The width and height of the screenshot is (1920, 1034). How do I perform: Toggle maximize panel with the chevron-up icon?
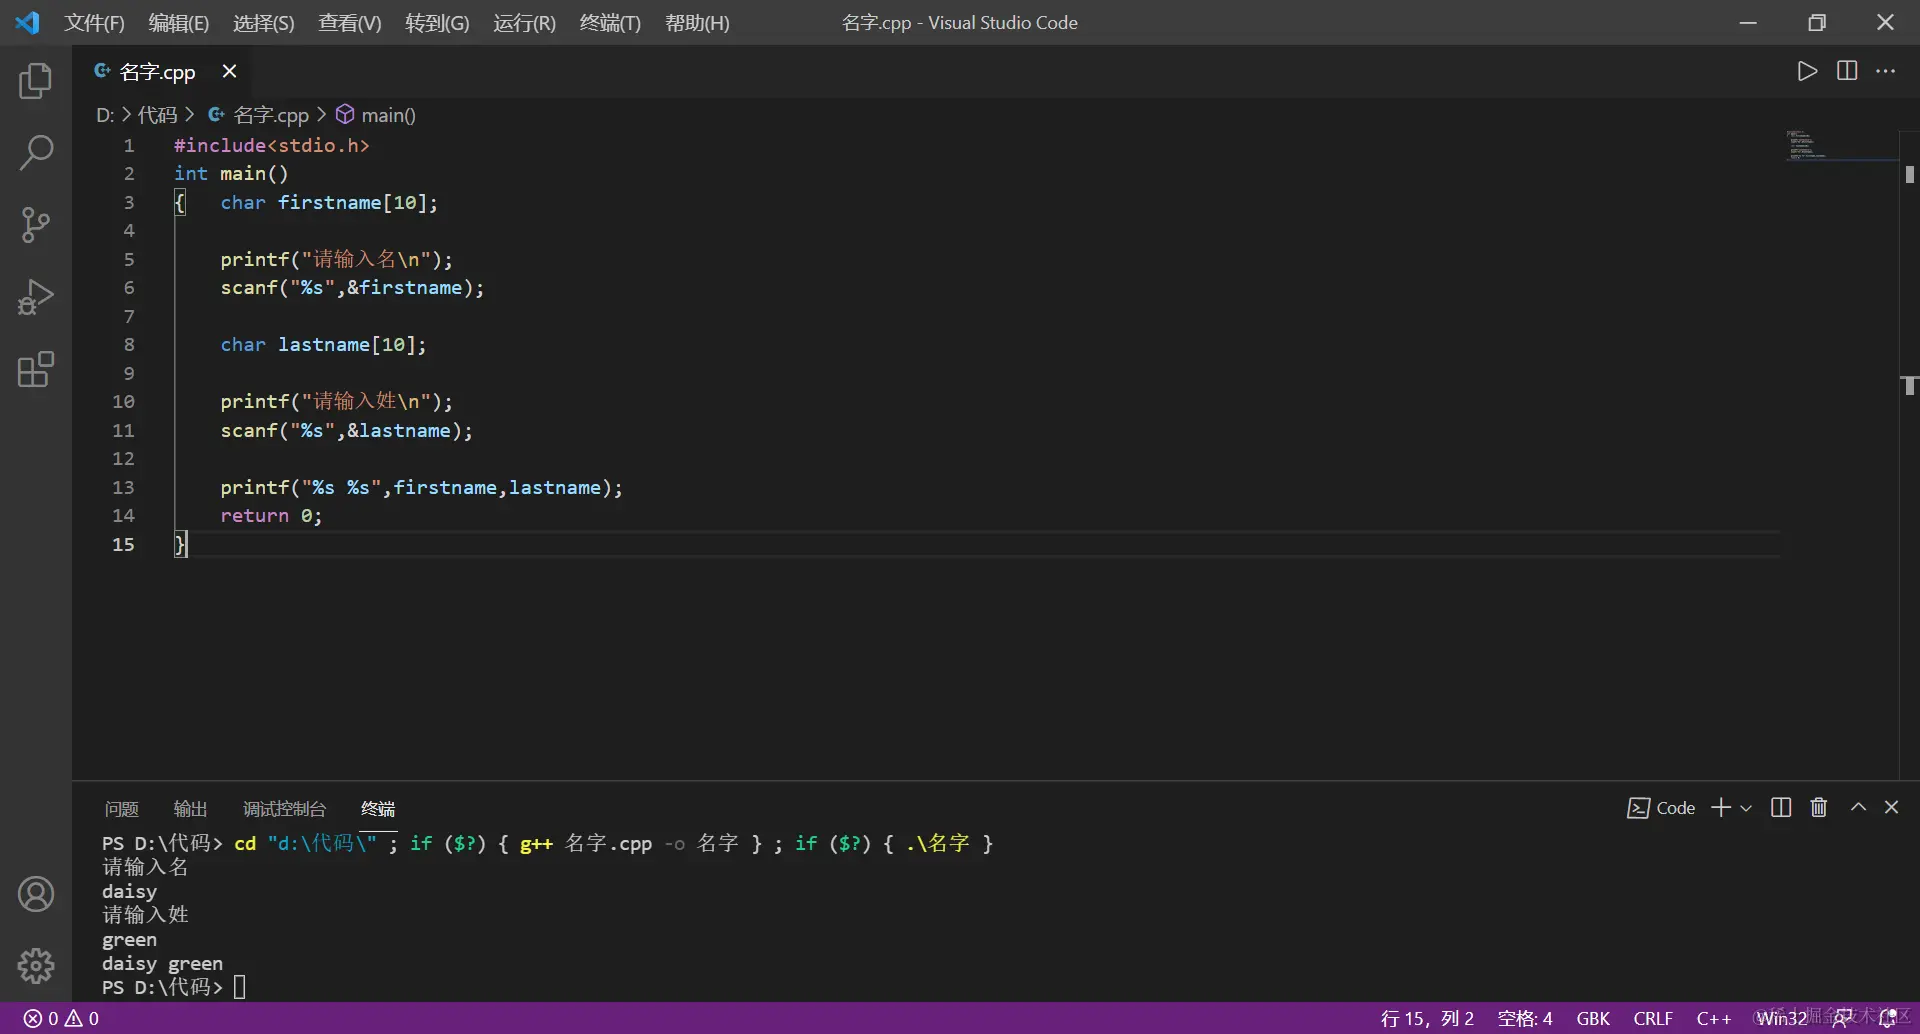[1858, 808]
